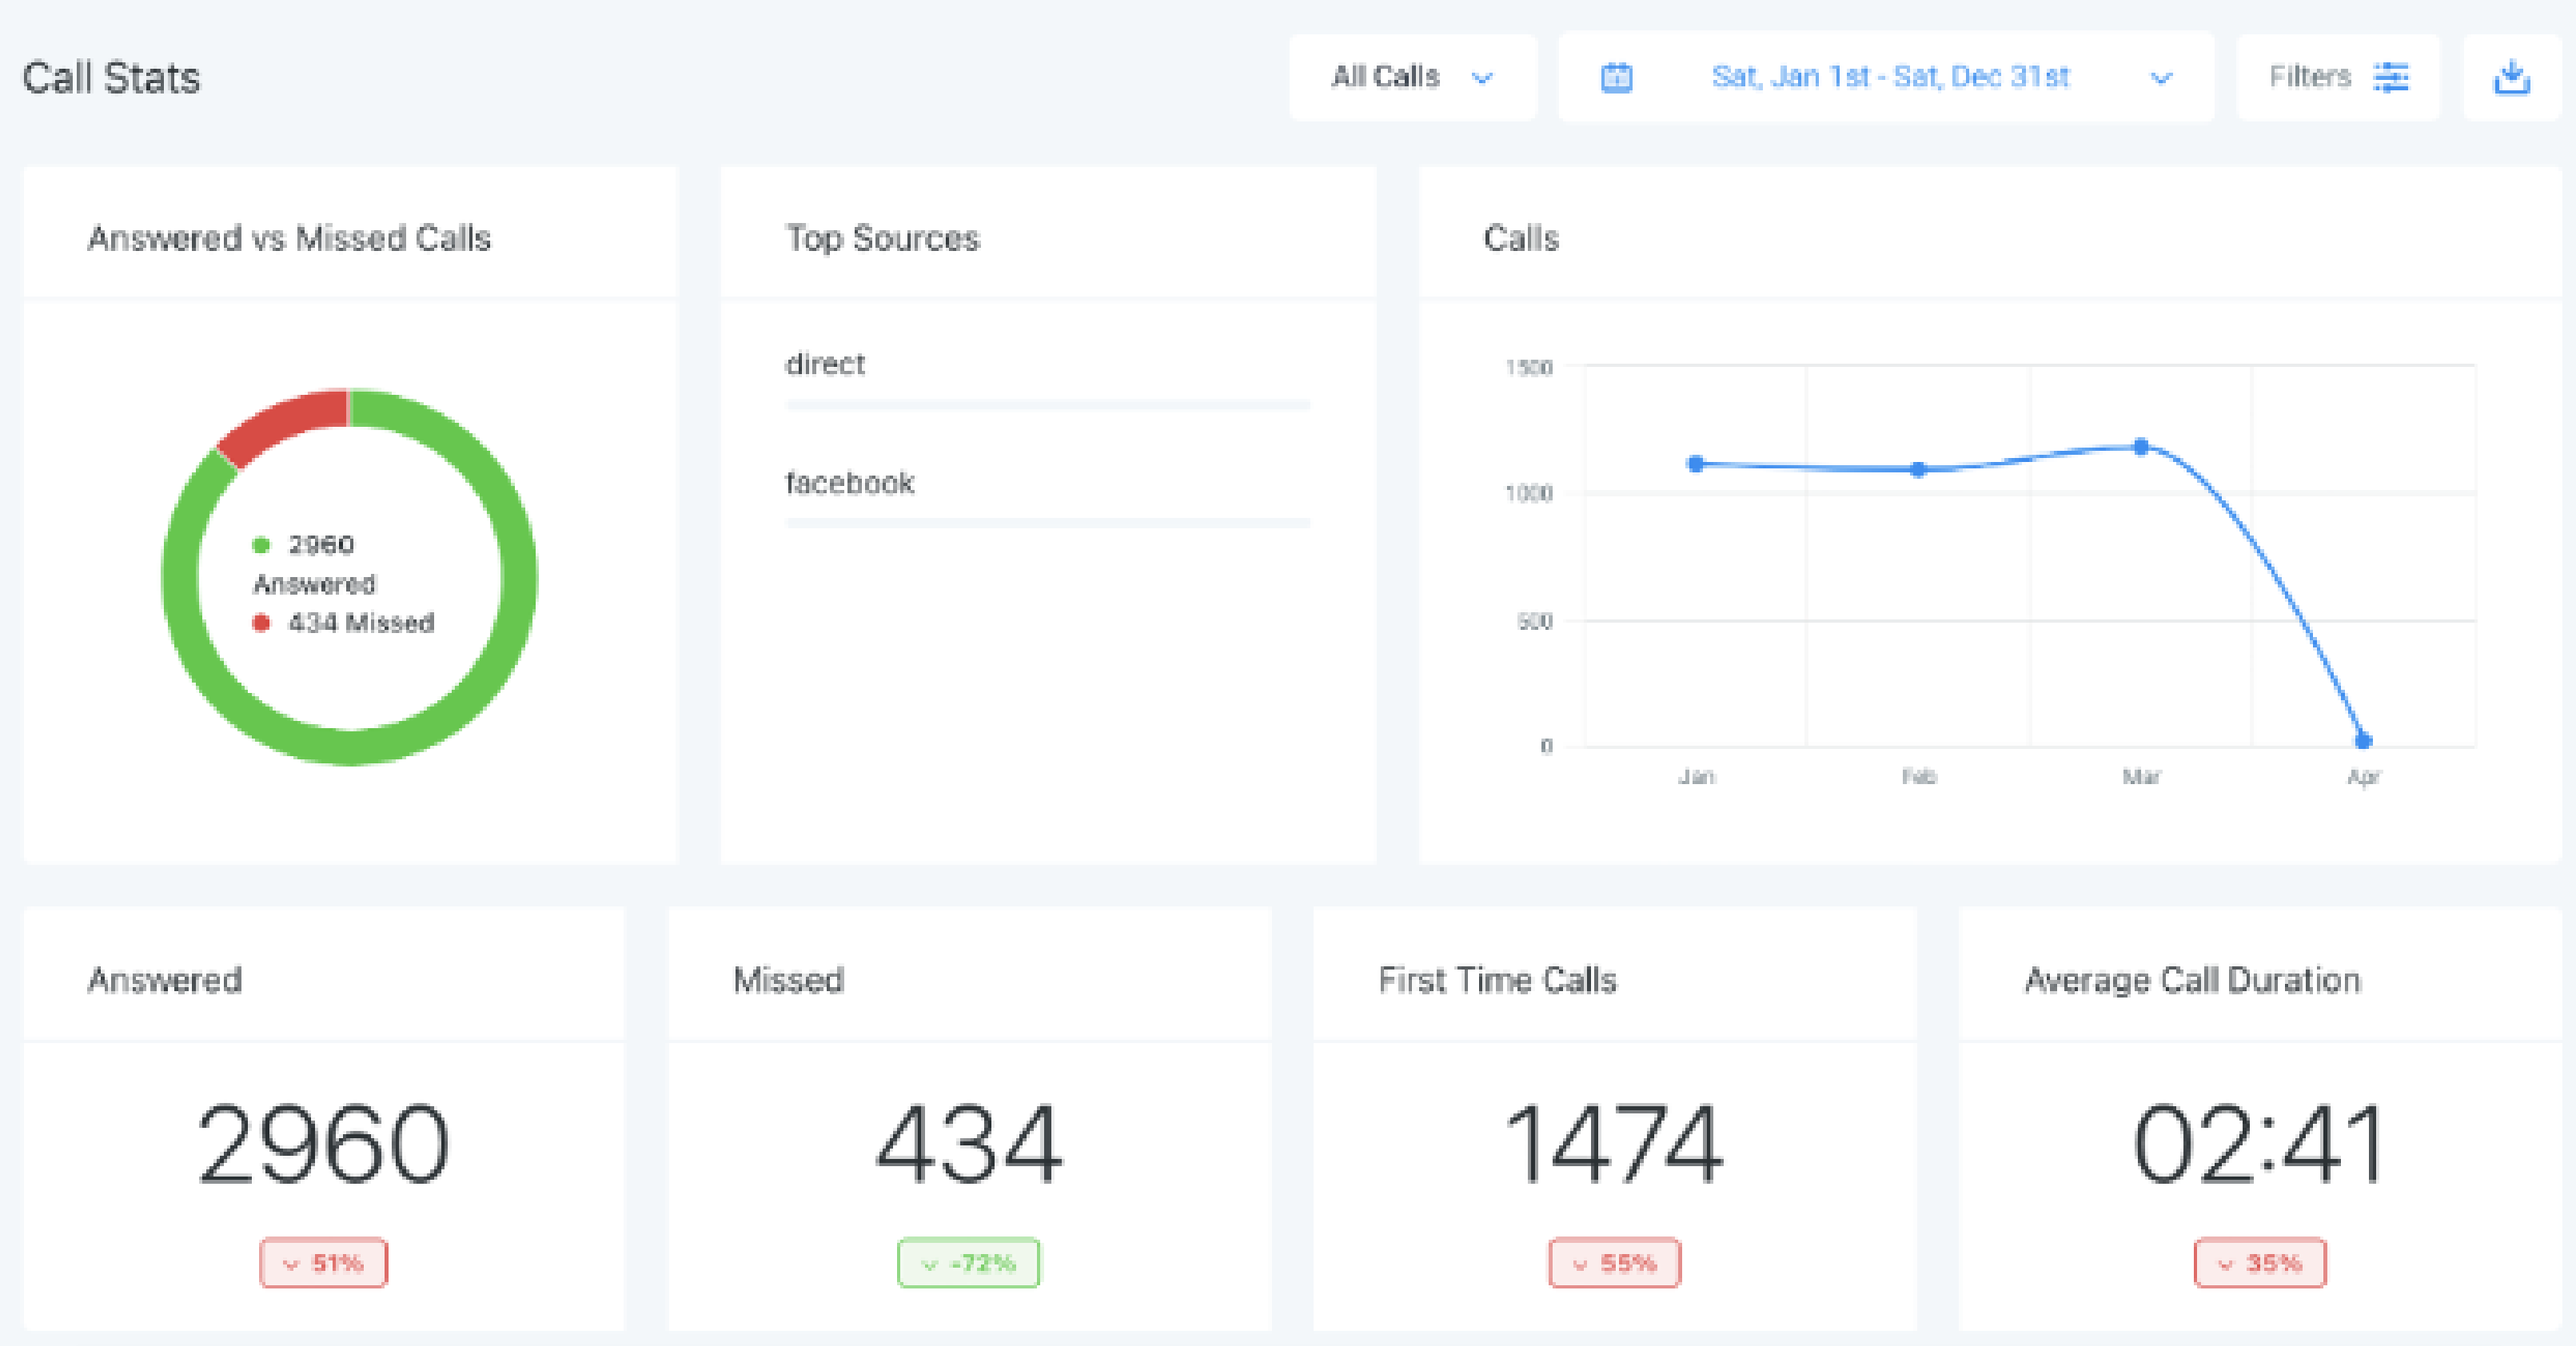
Task: Click the download export icon
Action: 2511,77
